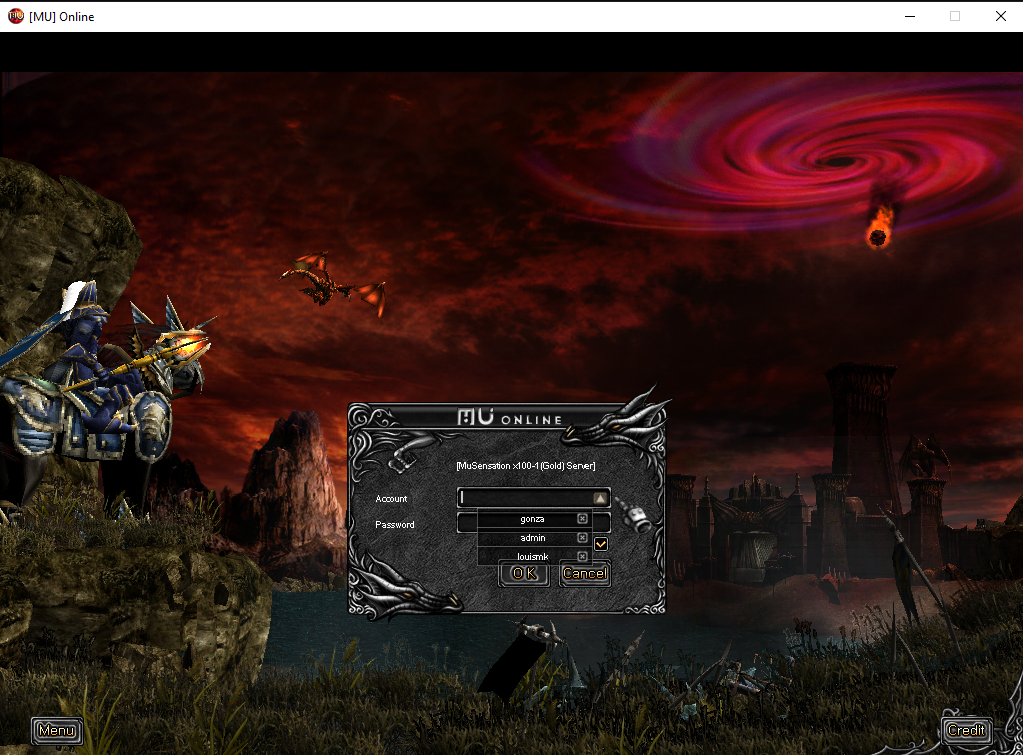Choose admin from the saved accounts list
The width and height of the screenshot is (1023, 755).
pos(532,538)
